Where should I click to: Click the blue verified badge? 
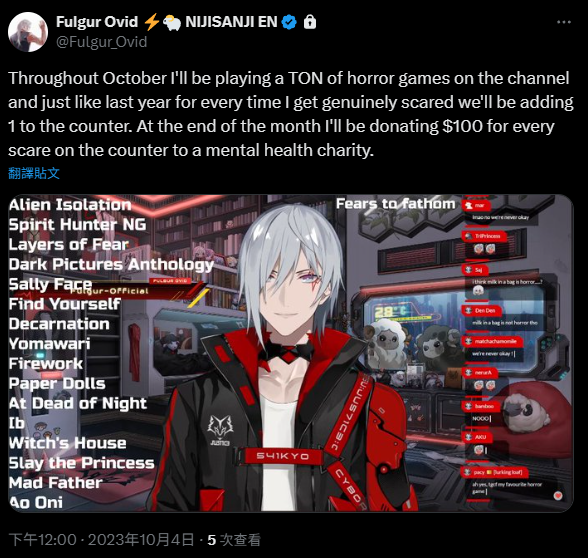click(x=289, y=22)
